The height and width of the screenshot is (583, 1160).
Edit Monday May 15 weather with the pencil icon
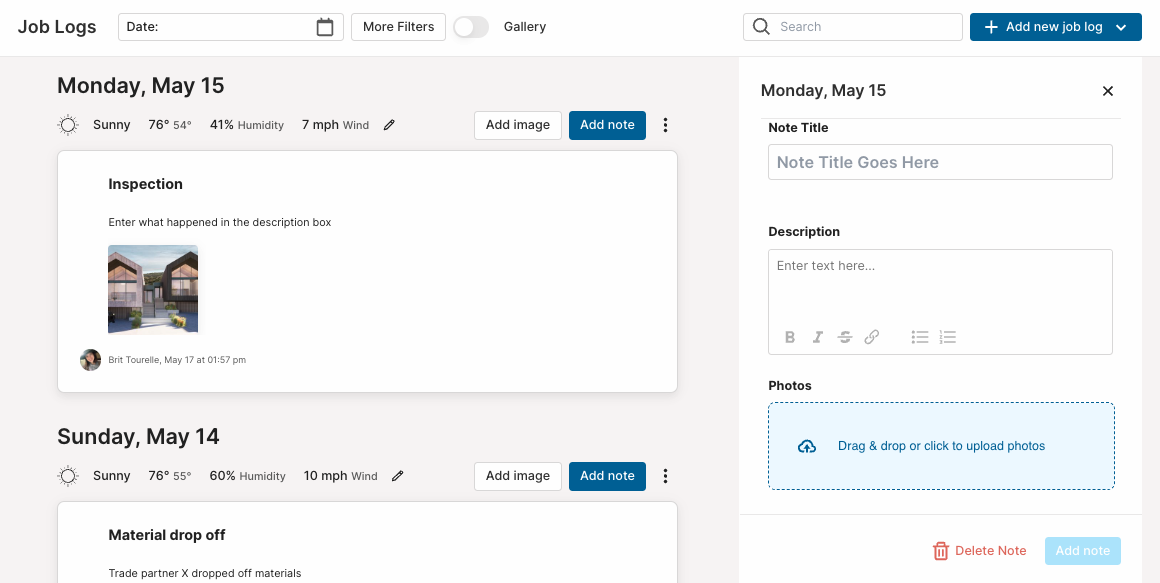tap(389, 125)
